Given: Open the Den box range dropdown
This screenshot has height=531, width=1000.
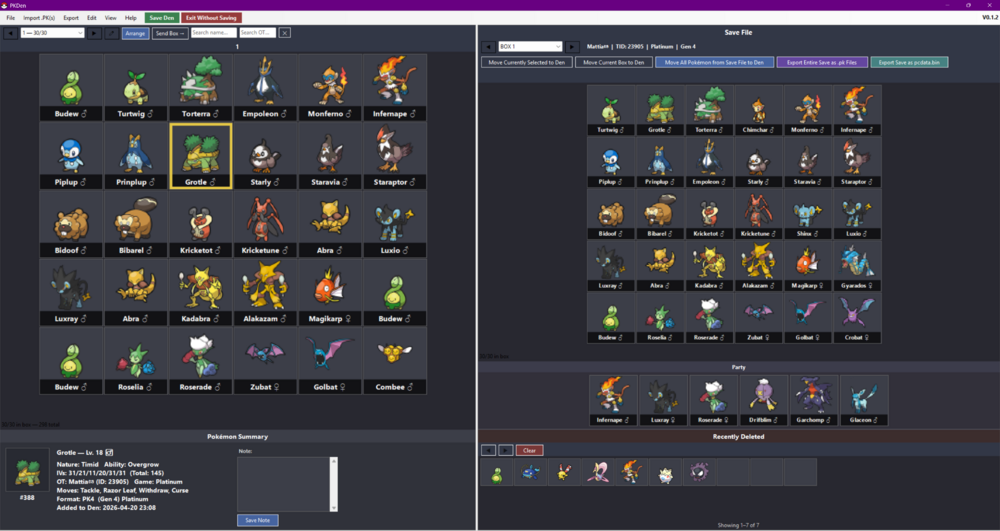Looking at the screenshot, I should coord(52,33).
